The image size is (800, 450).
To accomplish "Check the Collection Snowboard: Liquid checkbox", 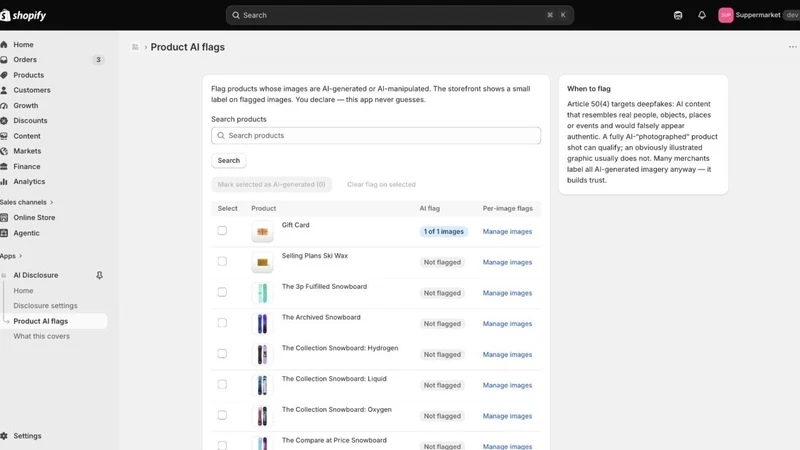I will 222,384.
